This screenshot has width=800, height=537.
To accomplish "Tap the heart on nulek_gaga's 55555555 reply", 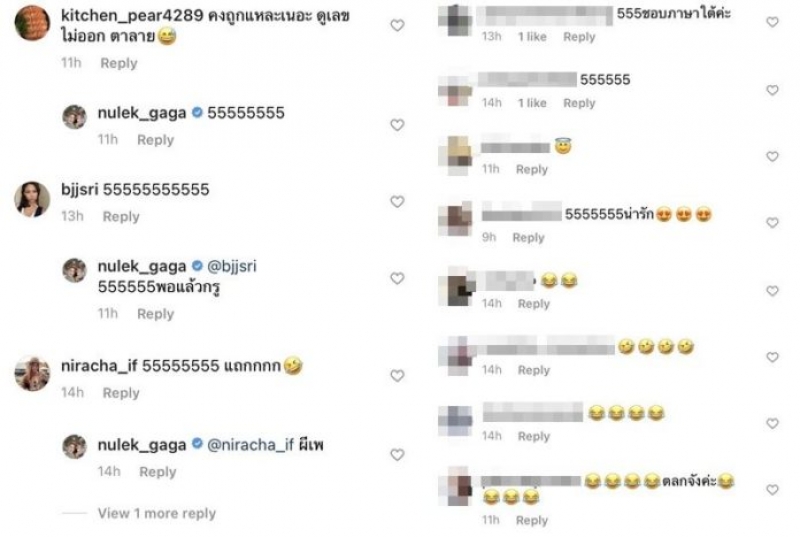I will [397, 125].
